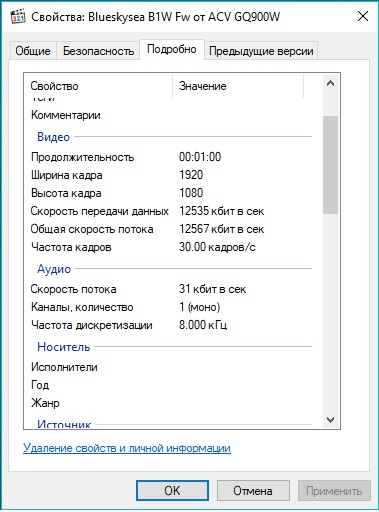Click the Свойство column header

(x=98, y=86)
